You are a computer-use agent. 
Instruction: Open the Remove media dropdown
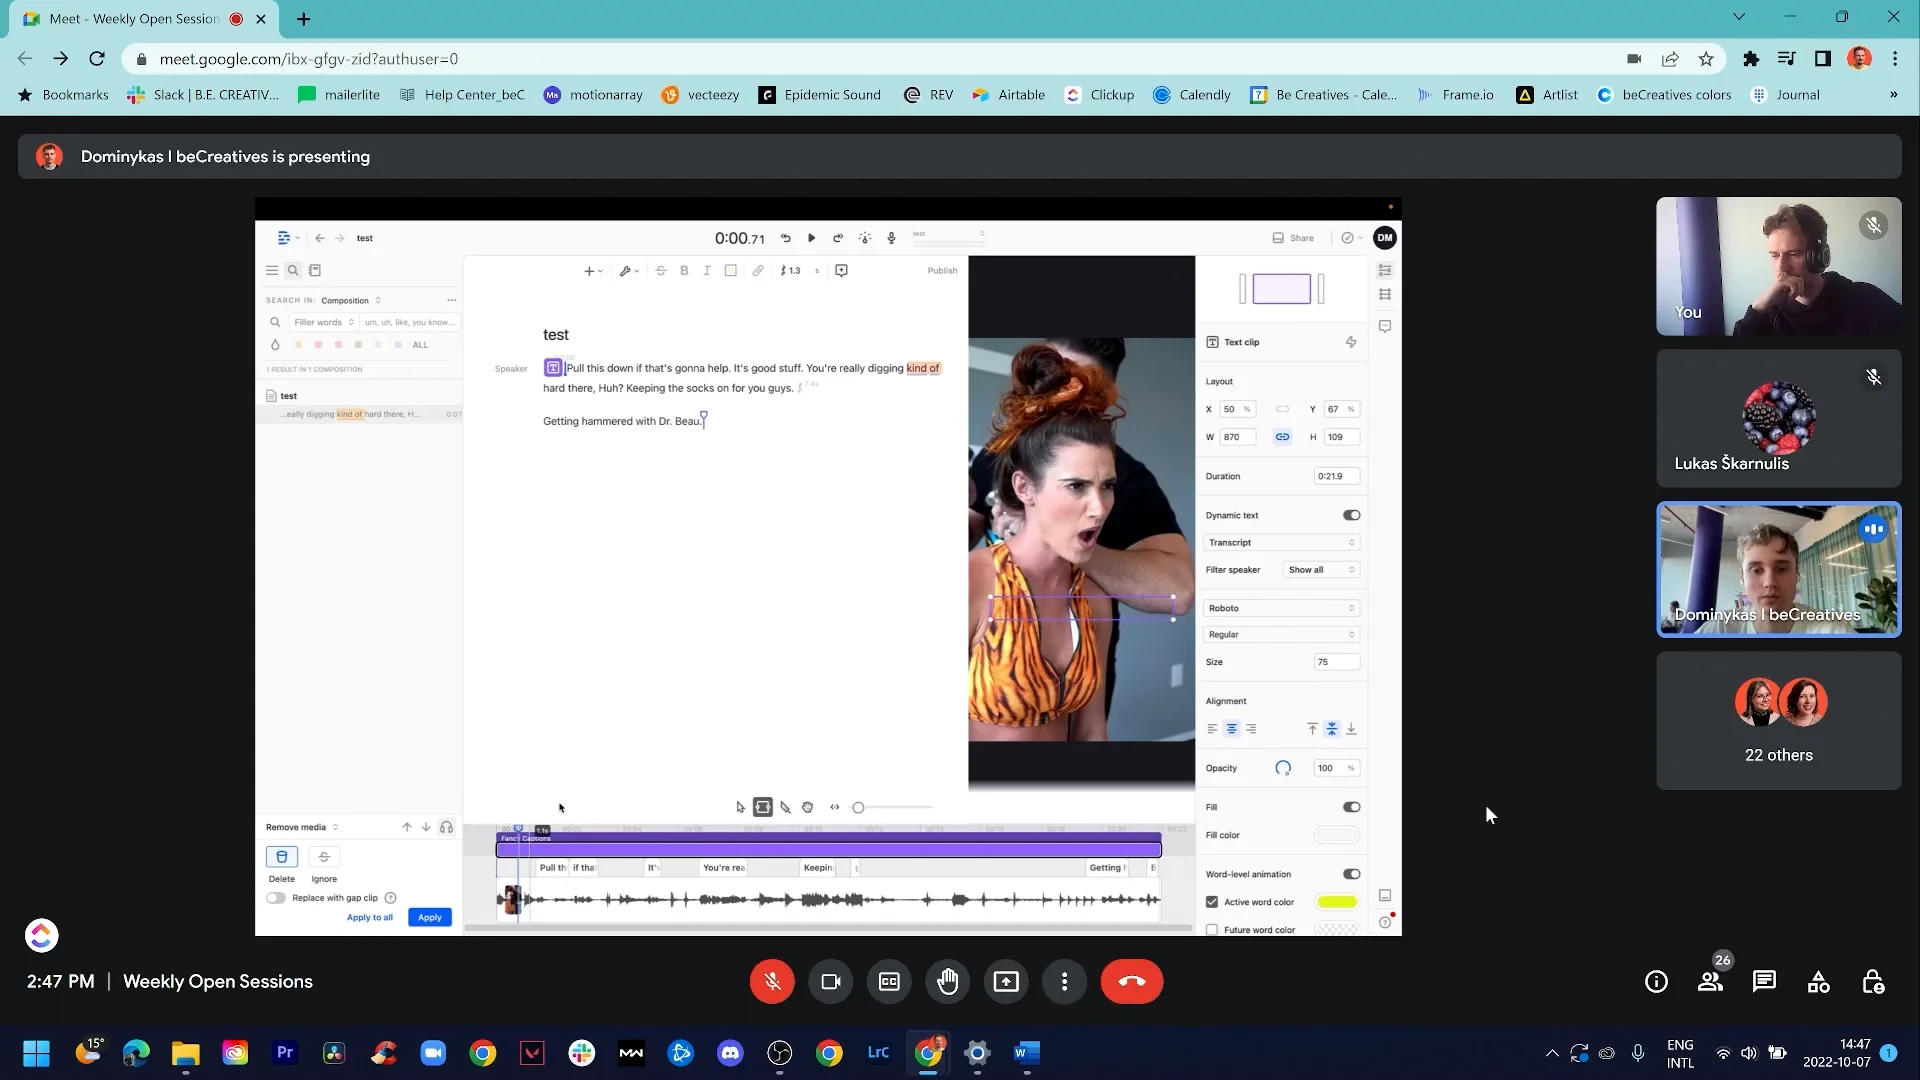[x=302, y=827]
